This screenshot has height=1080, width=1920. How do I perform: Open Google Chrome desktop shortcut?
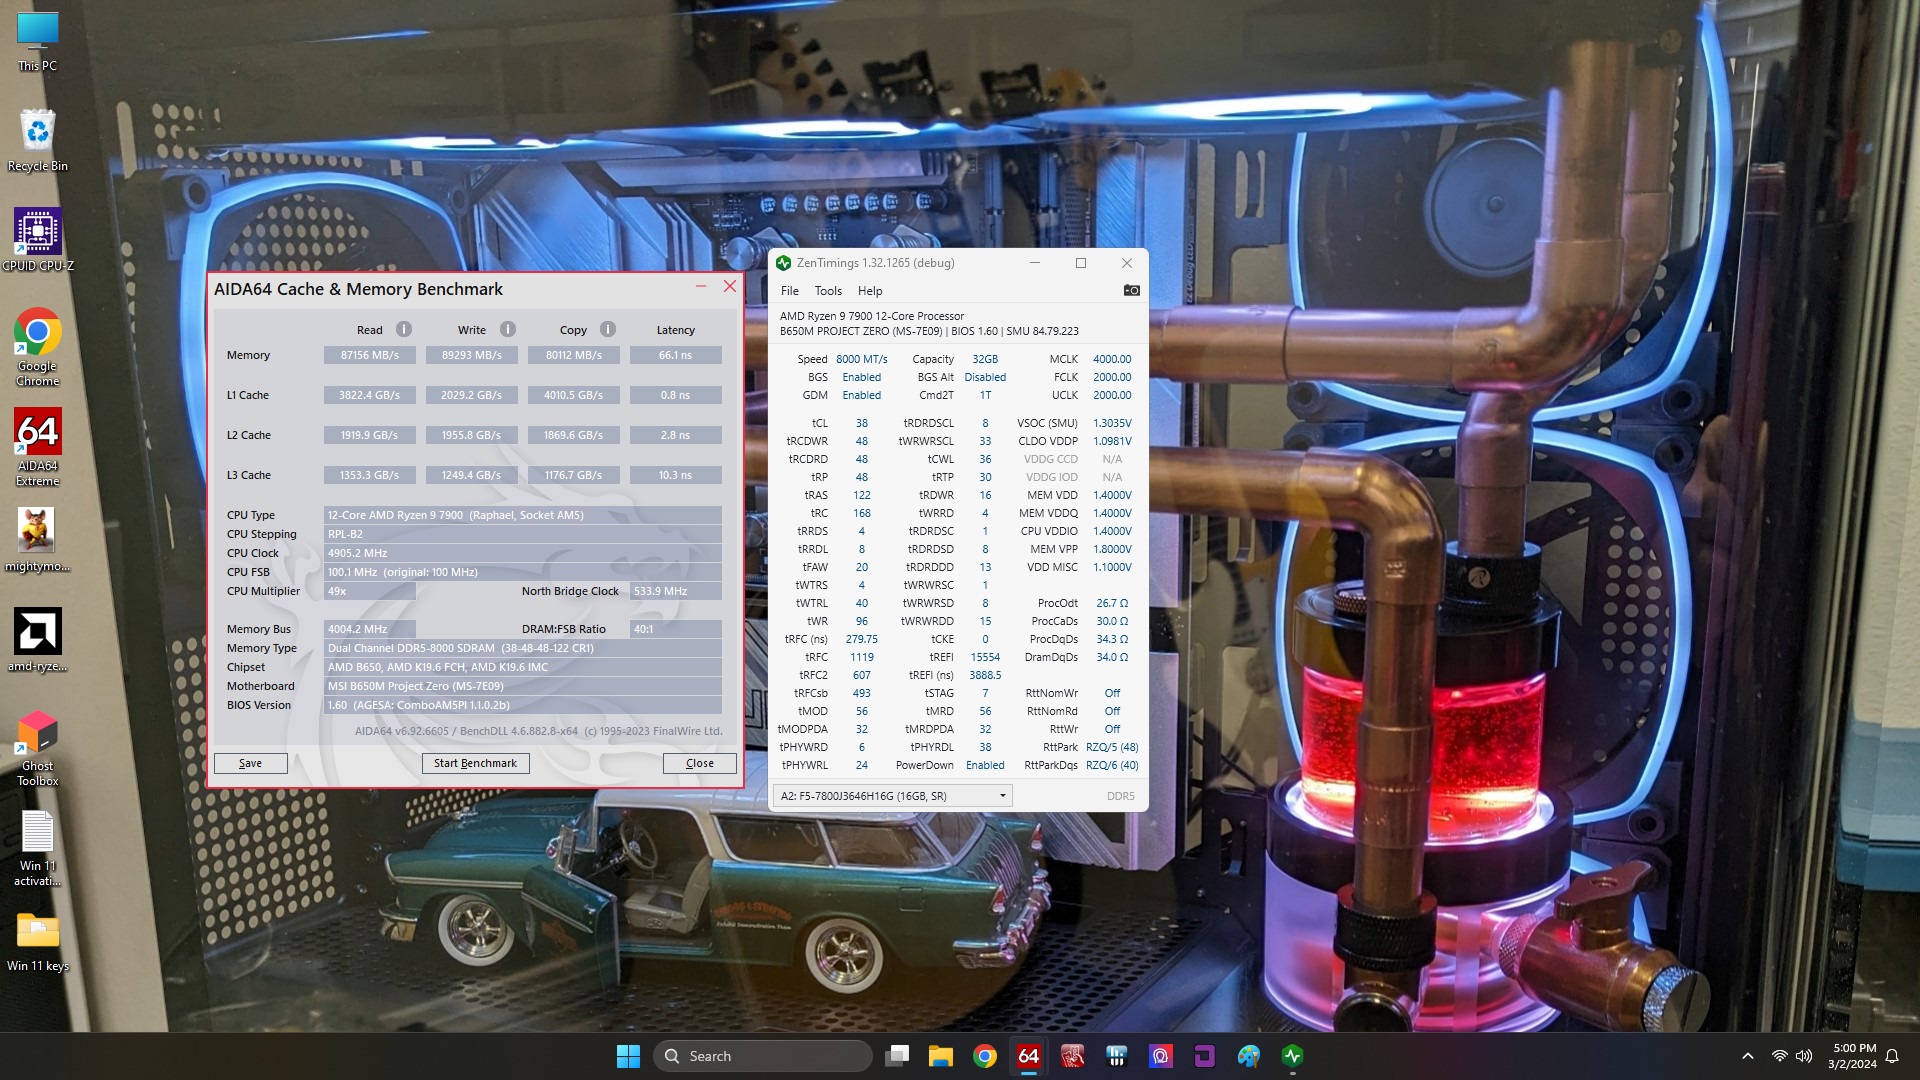[x=37, y=347]
